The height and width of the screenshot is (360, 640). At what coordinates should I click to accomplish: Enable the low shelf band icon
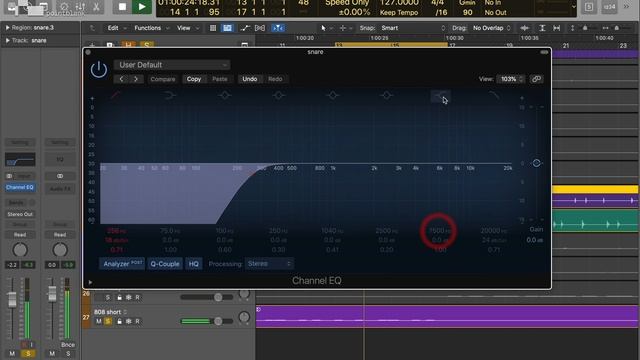click(x=170, y=95)
